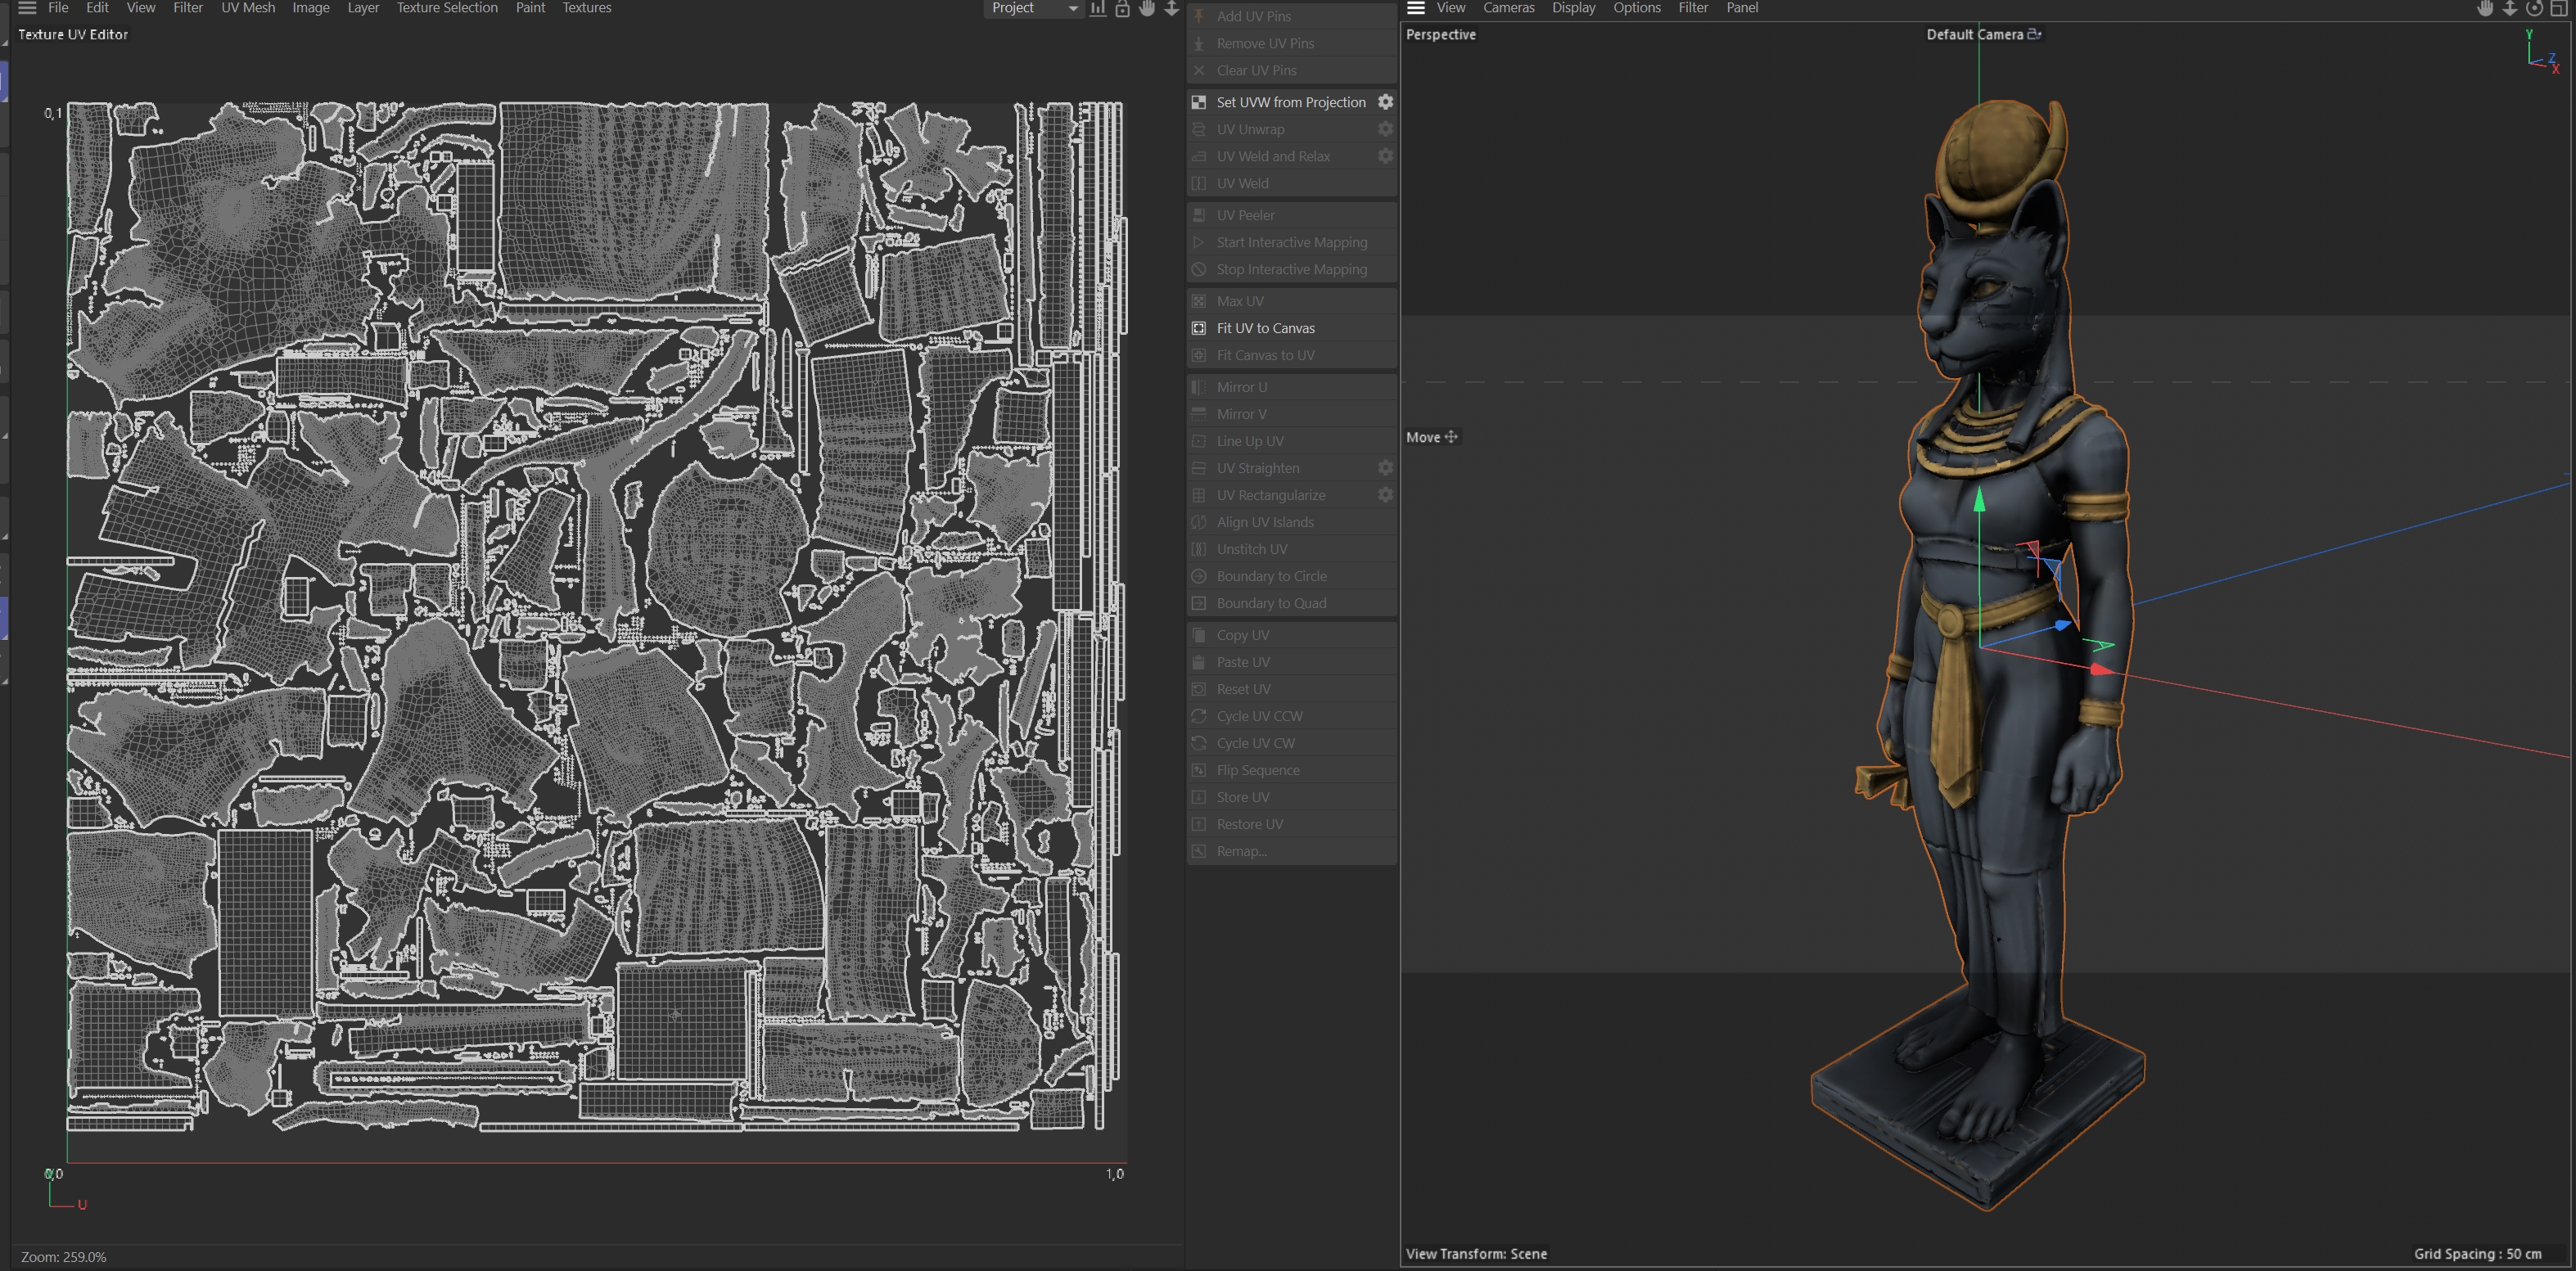Open the Texture Selection menu

pos(447,8)
